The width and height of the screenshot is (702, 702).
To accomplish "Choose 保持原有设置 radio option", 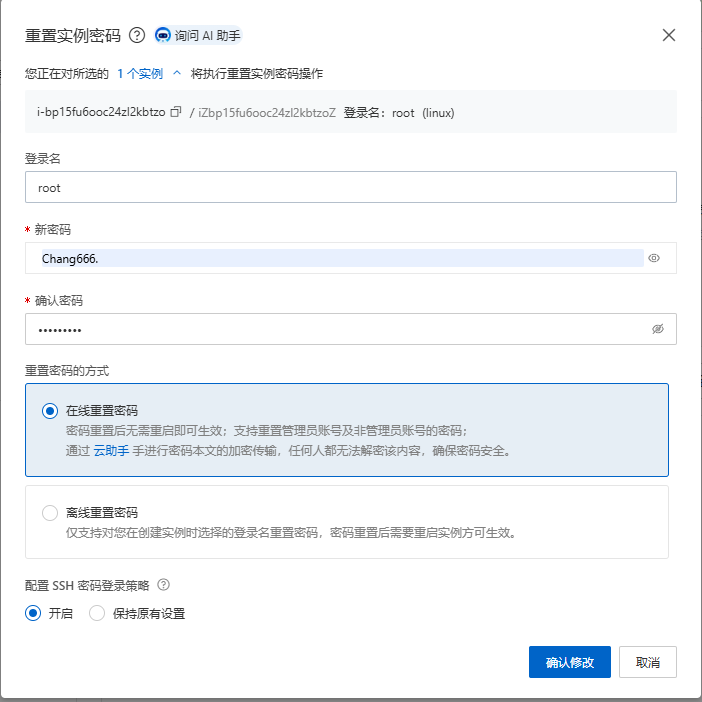I will point(97,614).
